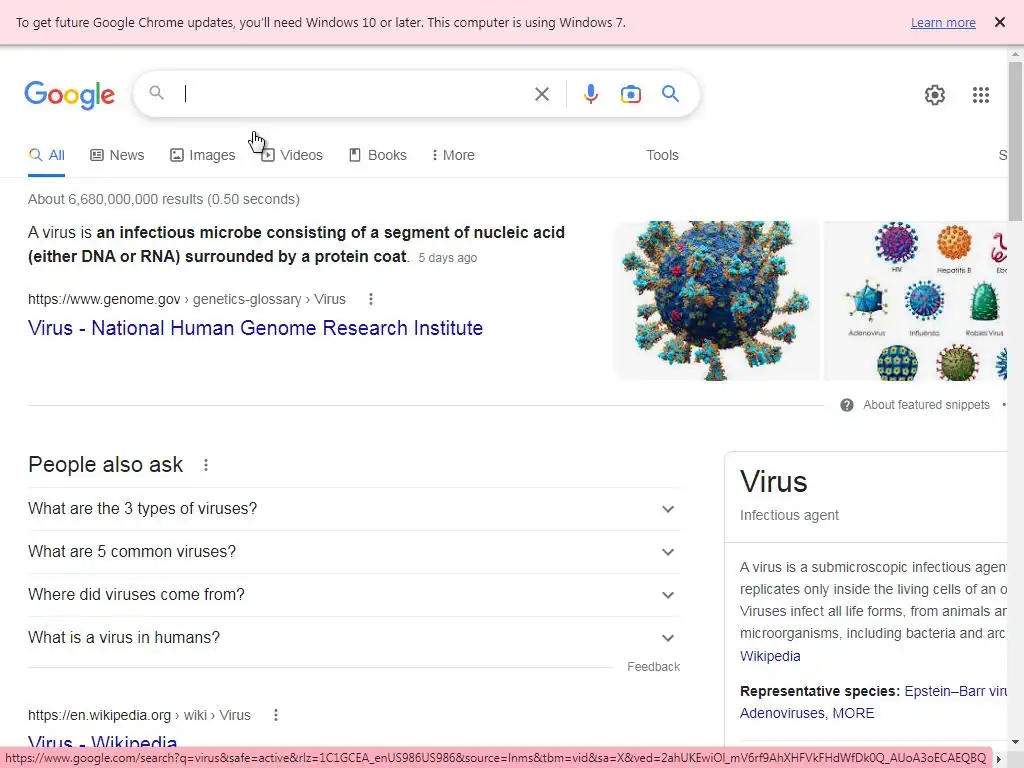Open Epstein–Barr virus species link
The height and width of the screenshot is (768, 1024).
[x=955, y=691]
